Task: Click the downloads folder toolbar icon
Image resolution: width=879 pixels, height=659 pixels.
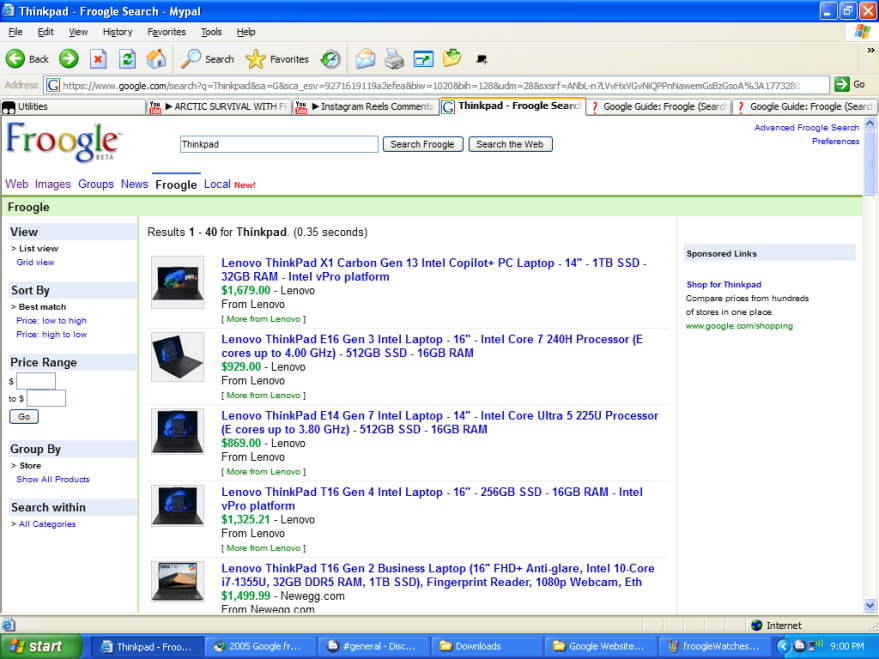Action: click(x=452, y=58)
